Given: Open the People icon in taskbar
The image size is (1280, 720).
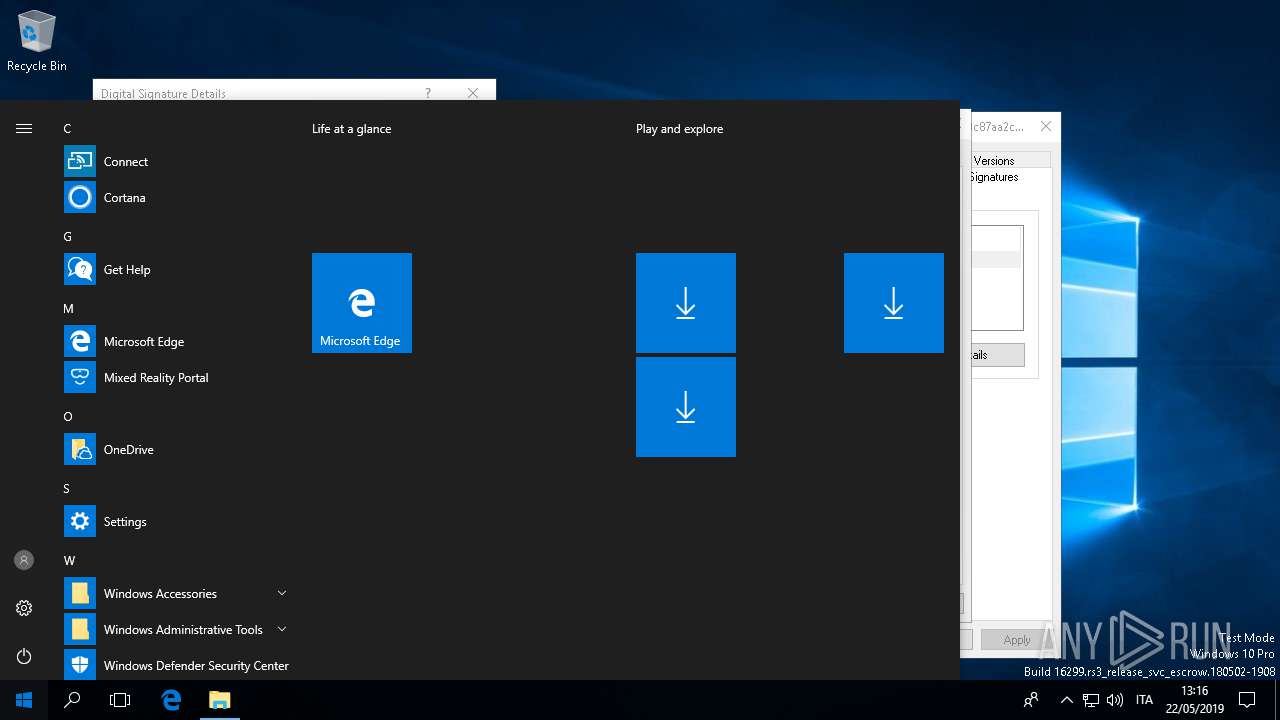Looking at the screenshot, I should pos(1031,700).
